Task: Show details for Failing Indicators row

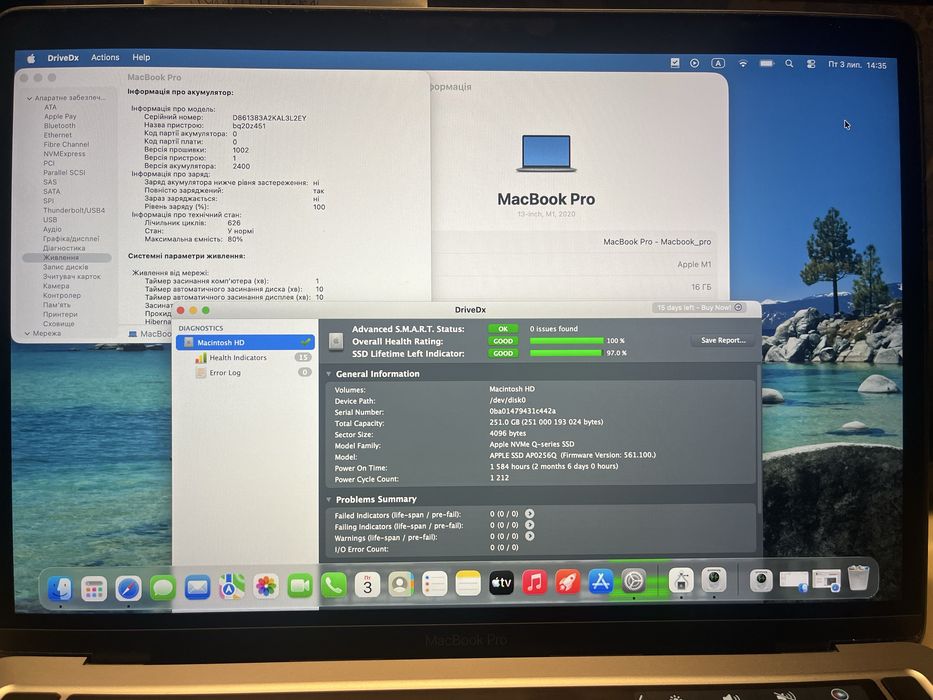Action: tap(530, 525)
